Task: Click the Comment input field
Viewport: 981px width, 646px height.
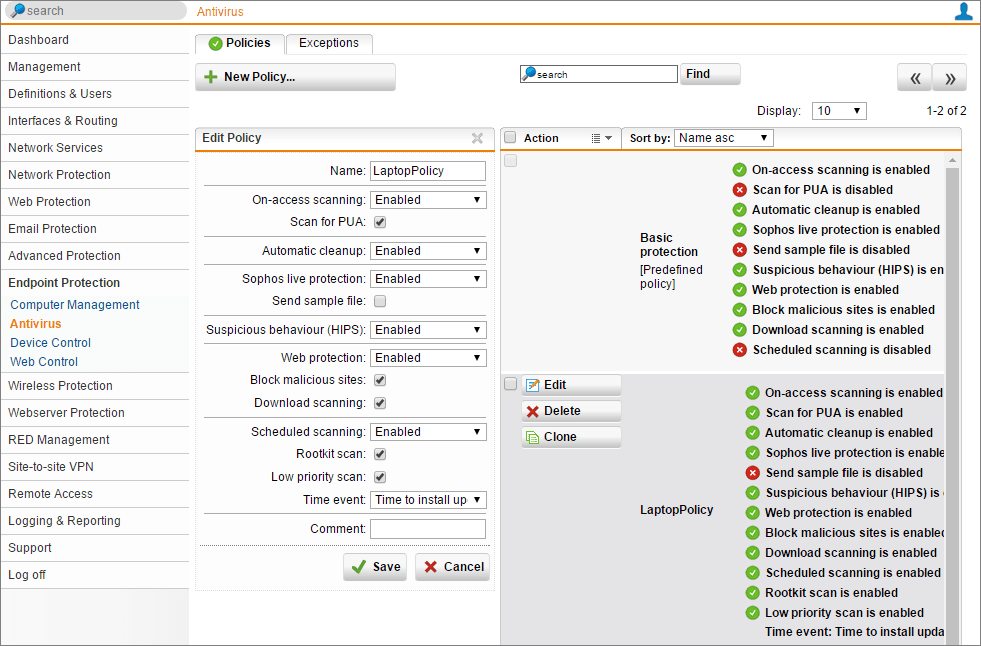Action: point(428,528)
